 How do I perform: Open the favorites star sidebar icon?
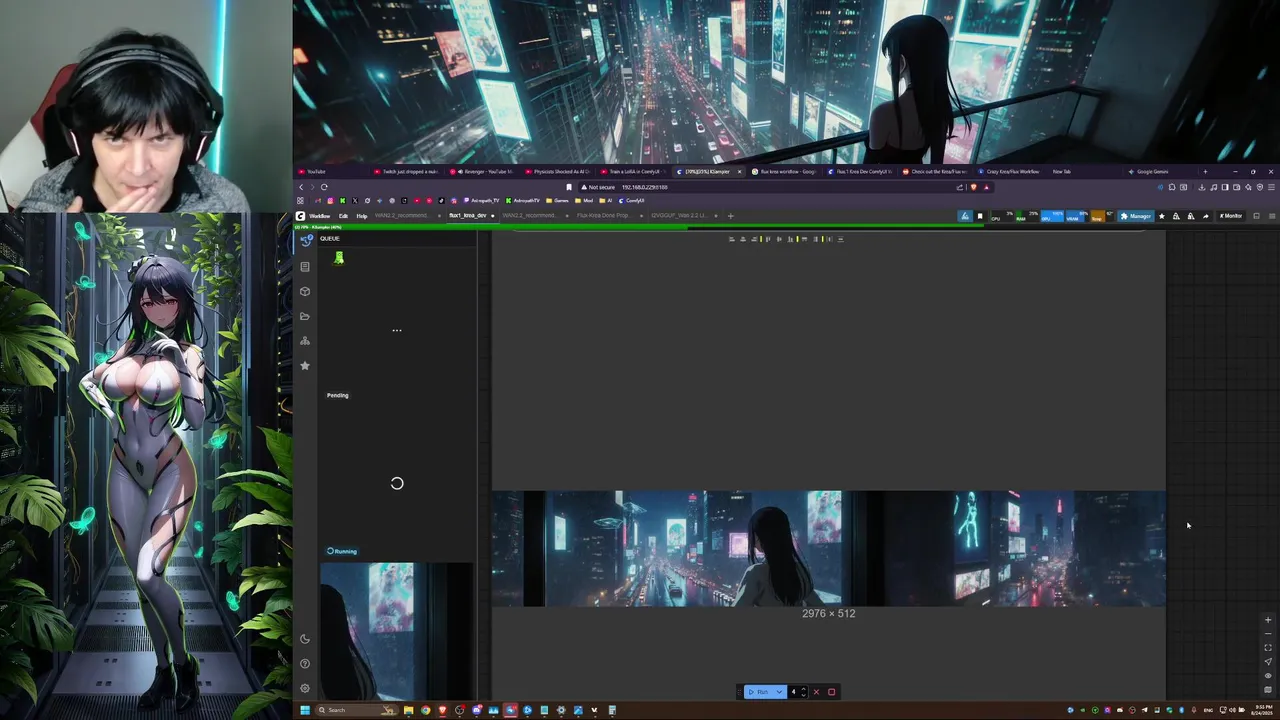[x=305, y=366]
